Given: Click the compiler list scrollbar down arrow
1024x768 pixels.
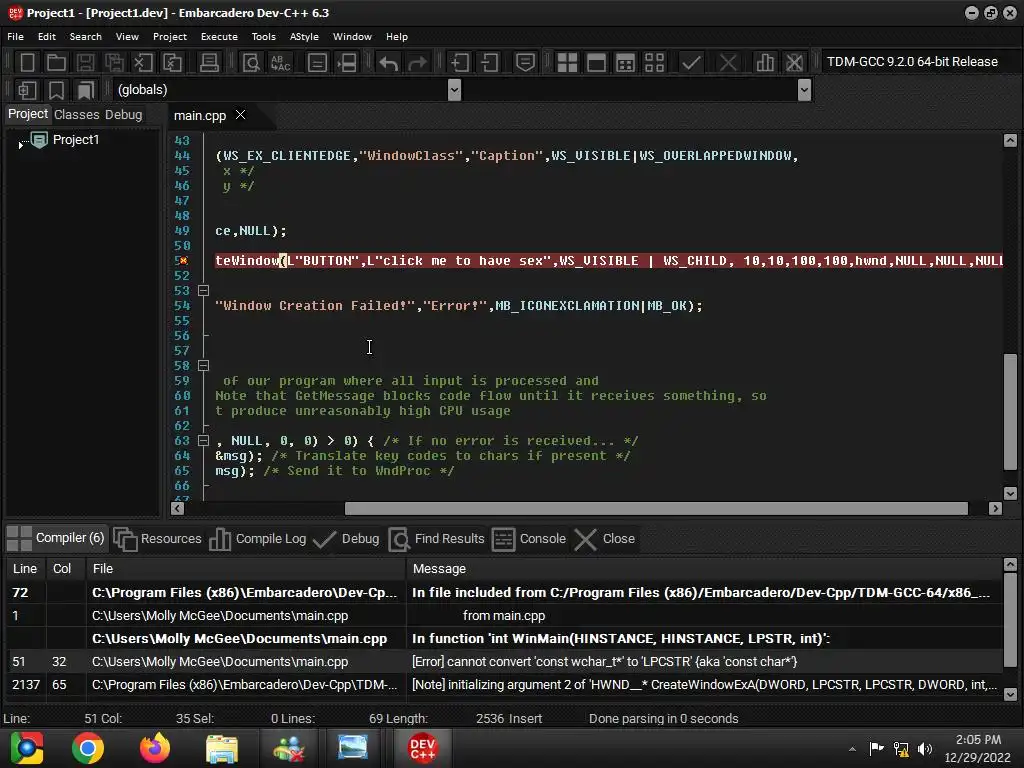Looking at the screenshot, I should point(1010,694).
